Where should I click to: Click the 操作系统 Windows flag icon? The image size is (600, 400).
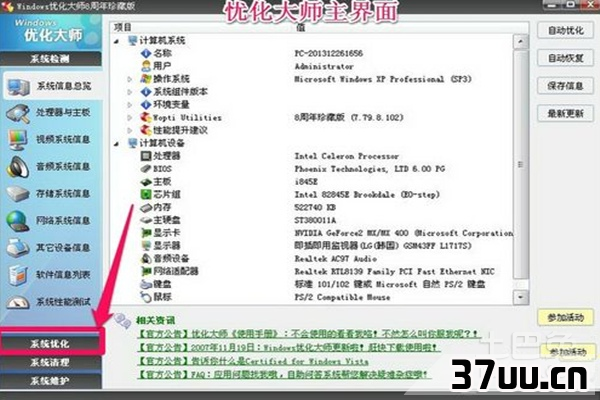point(146,79)
